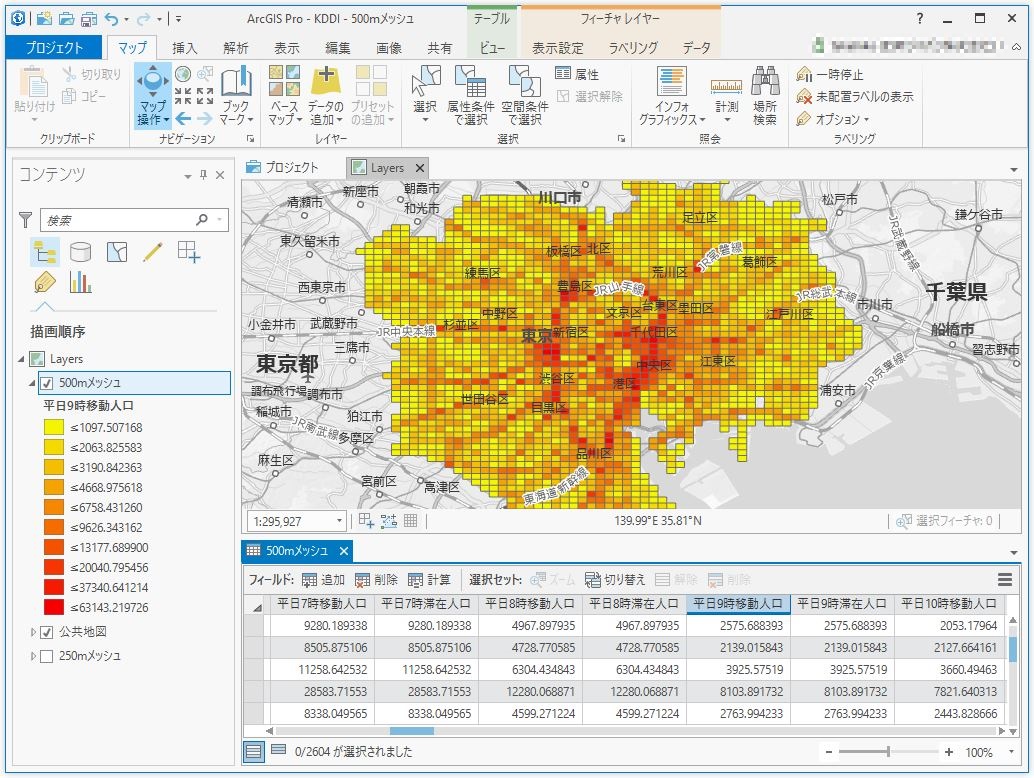Switch to the ラベリング ribbon tab
1034x778 pixels.
coord(633,47)
